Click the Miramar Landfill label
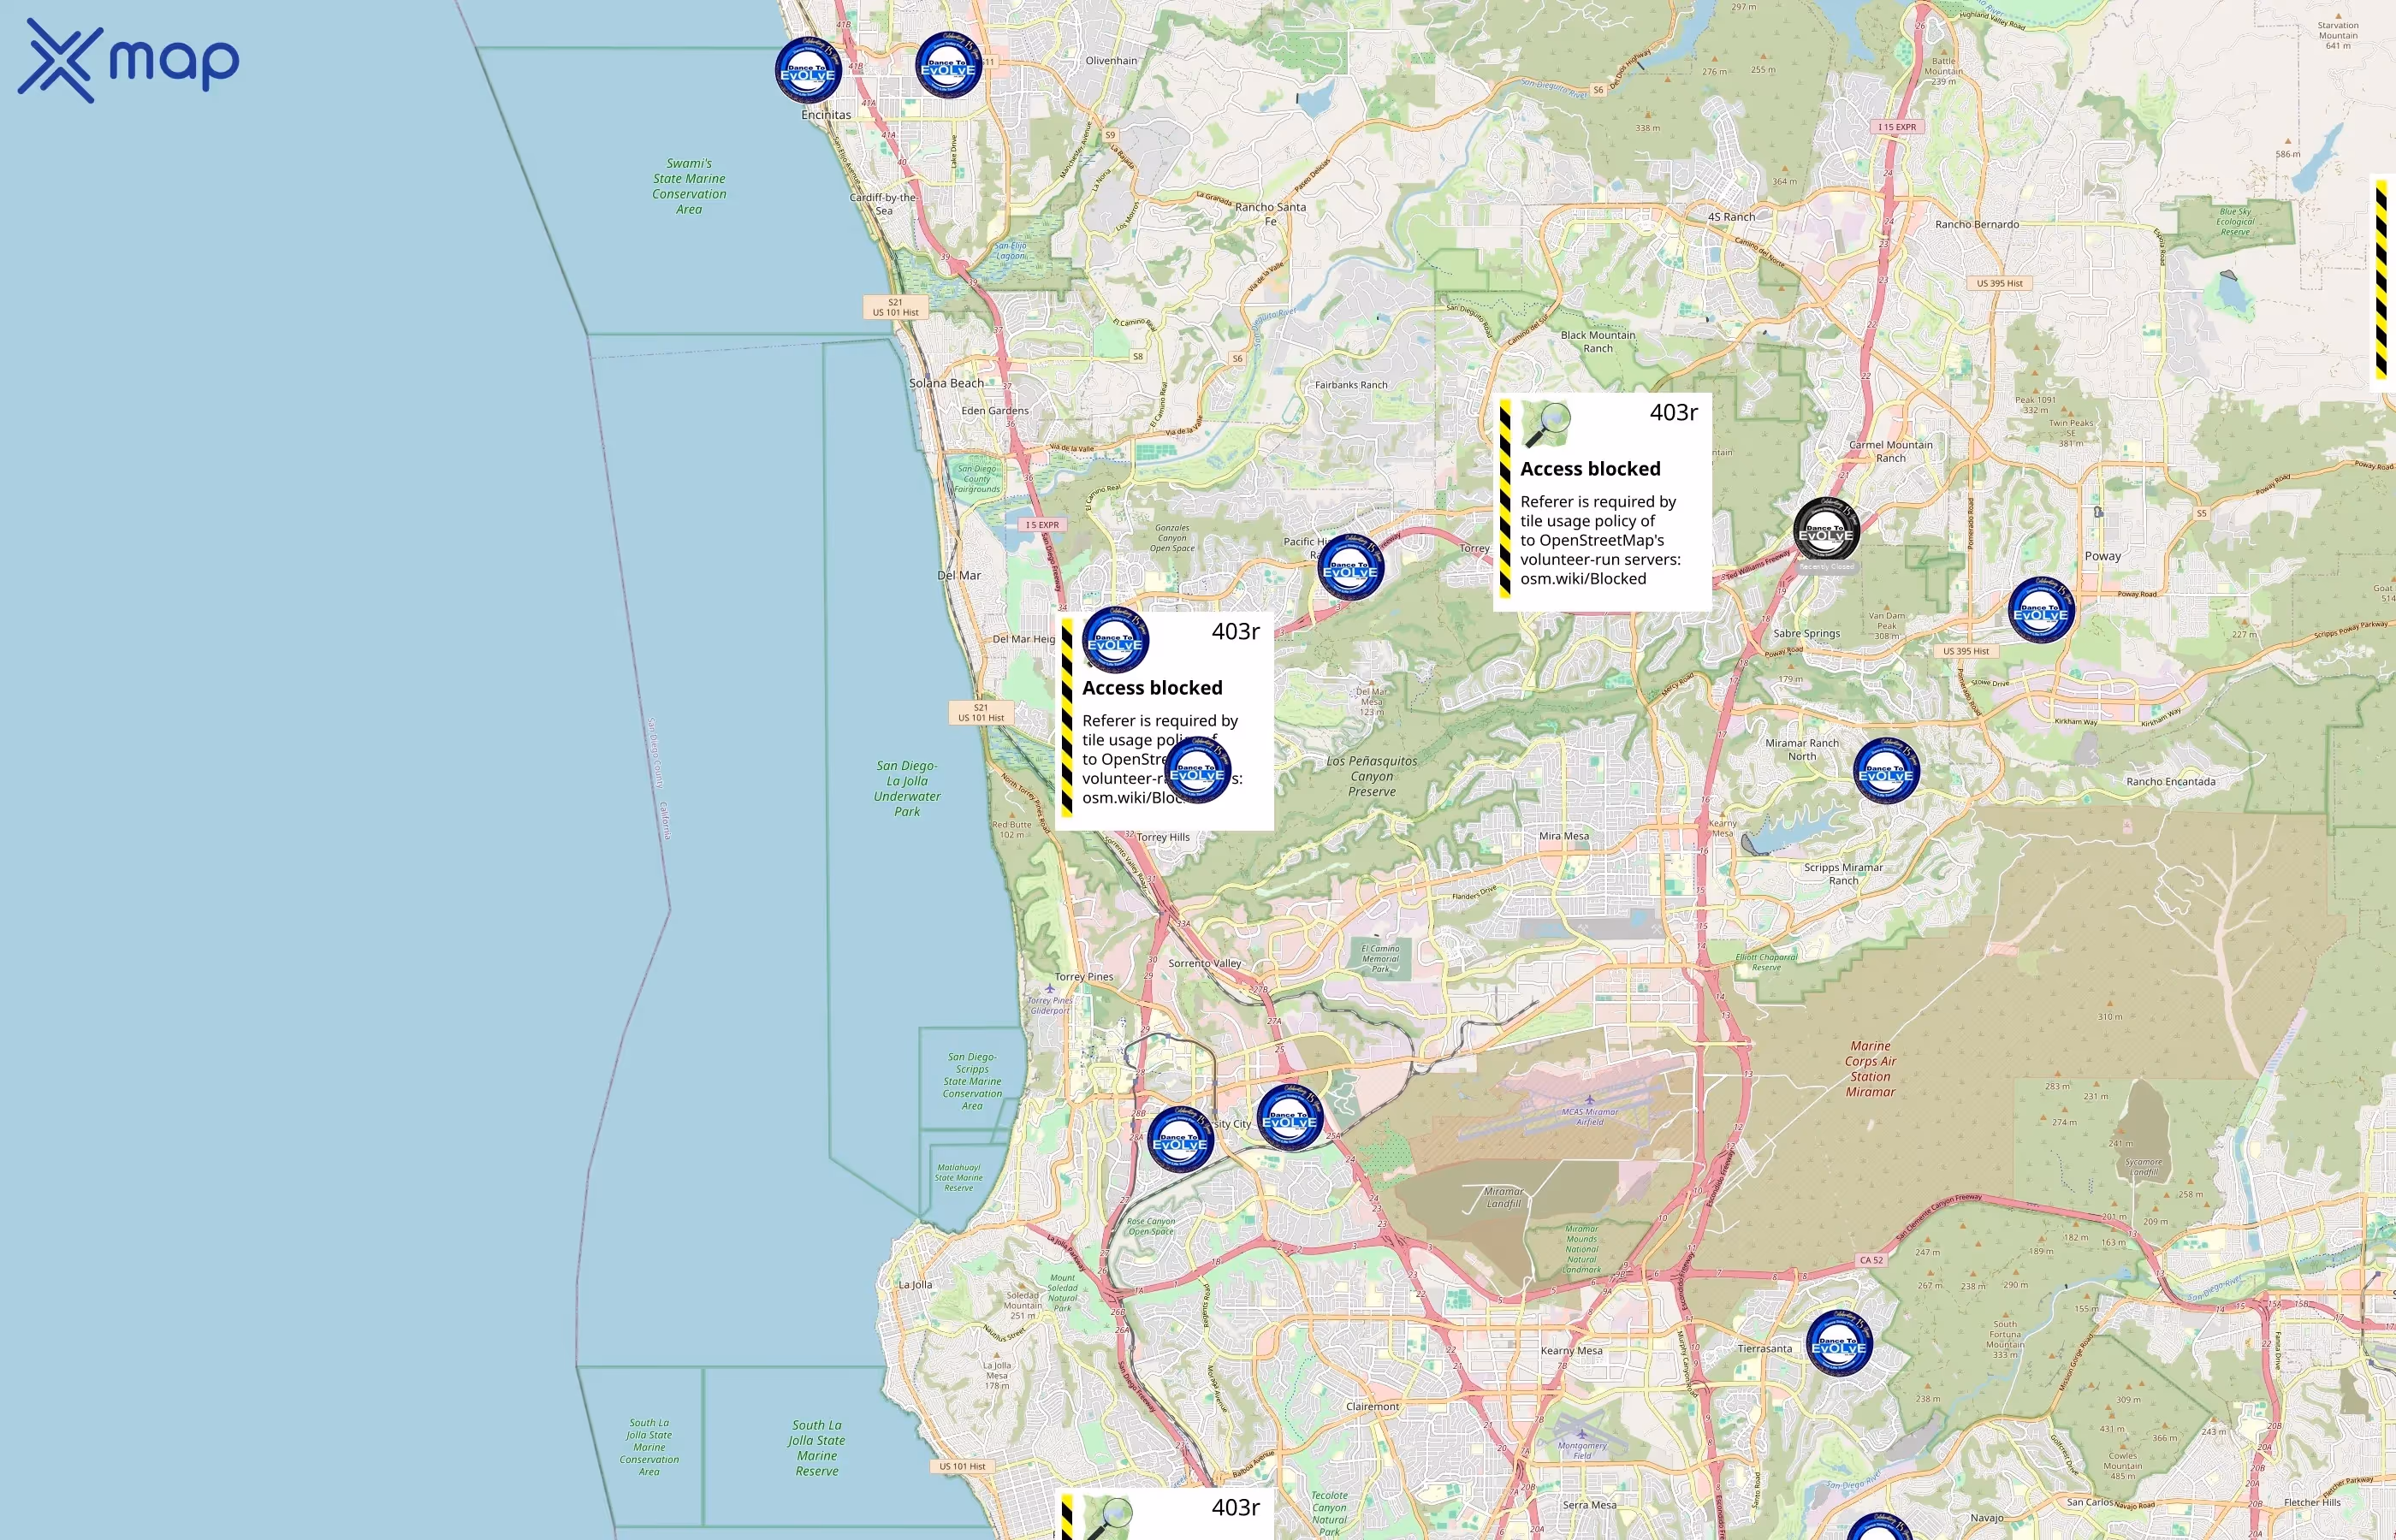The image size is (2396, 1540). 1503,1197
